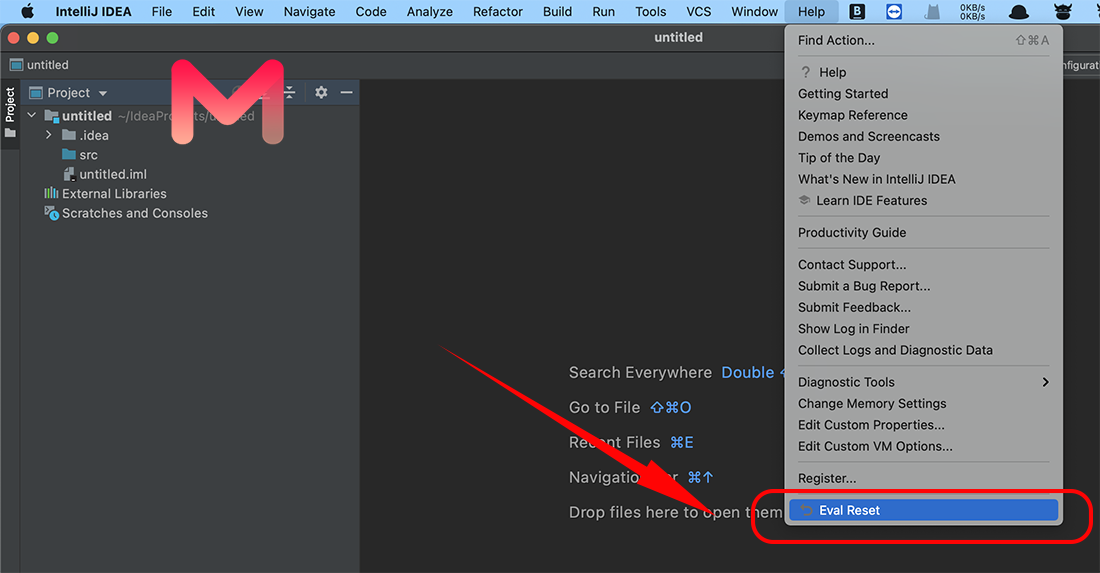Screen dimensions: 1100x573
Task: Open the VCS menu
Action: (x=698, y=11)
